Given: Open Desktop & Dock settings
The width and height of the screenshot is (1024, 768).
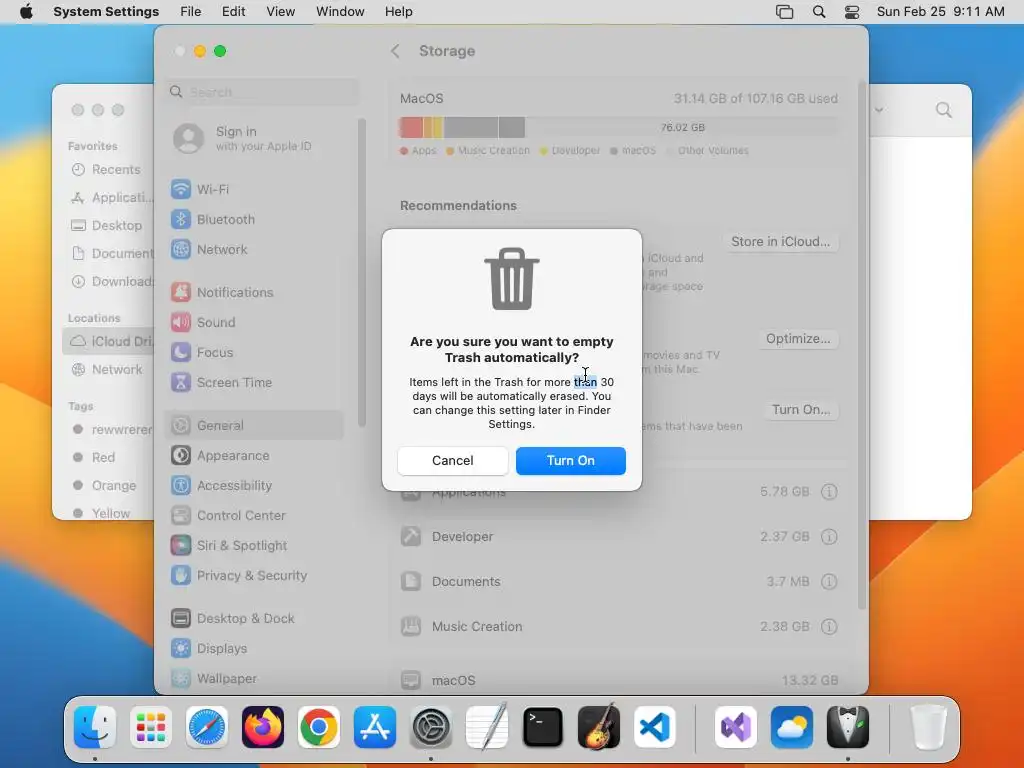Looking at the screenshot, I should pyautogui.click(x=255, y=618).
